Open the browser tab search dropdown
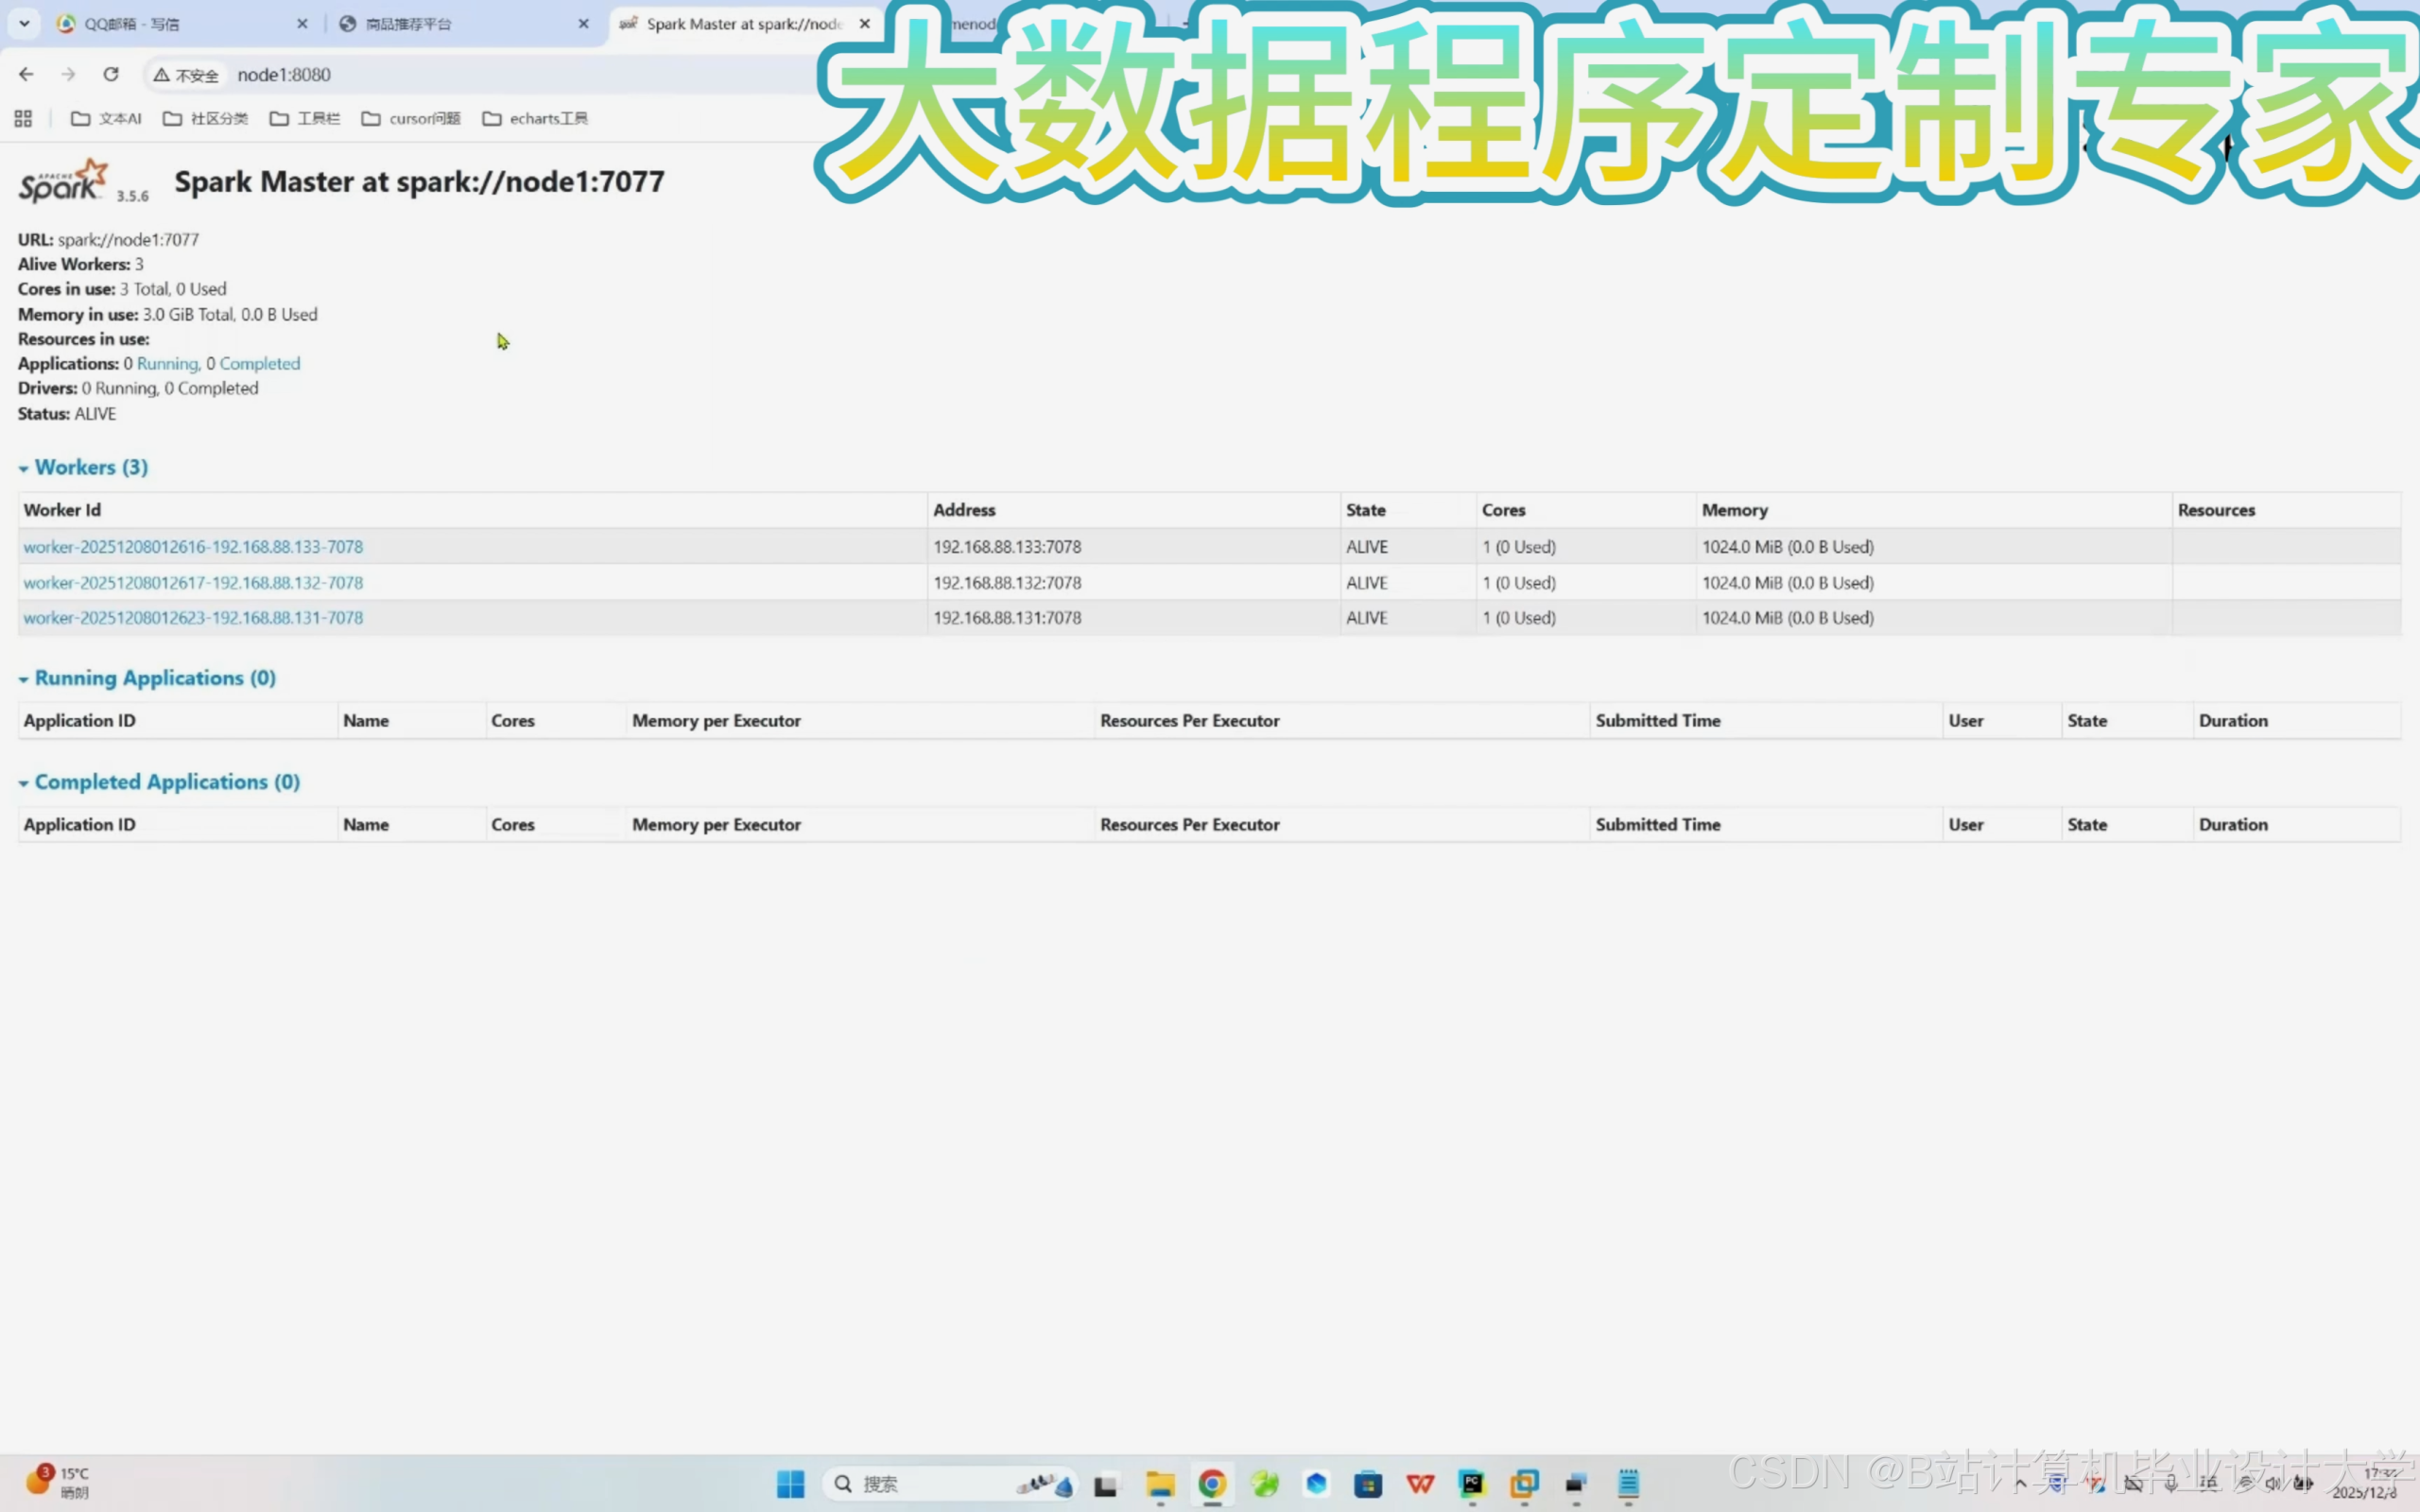This screenshot has width=2420, height=1512. point(24,23)
